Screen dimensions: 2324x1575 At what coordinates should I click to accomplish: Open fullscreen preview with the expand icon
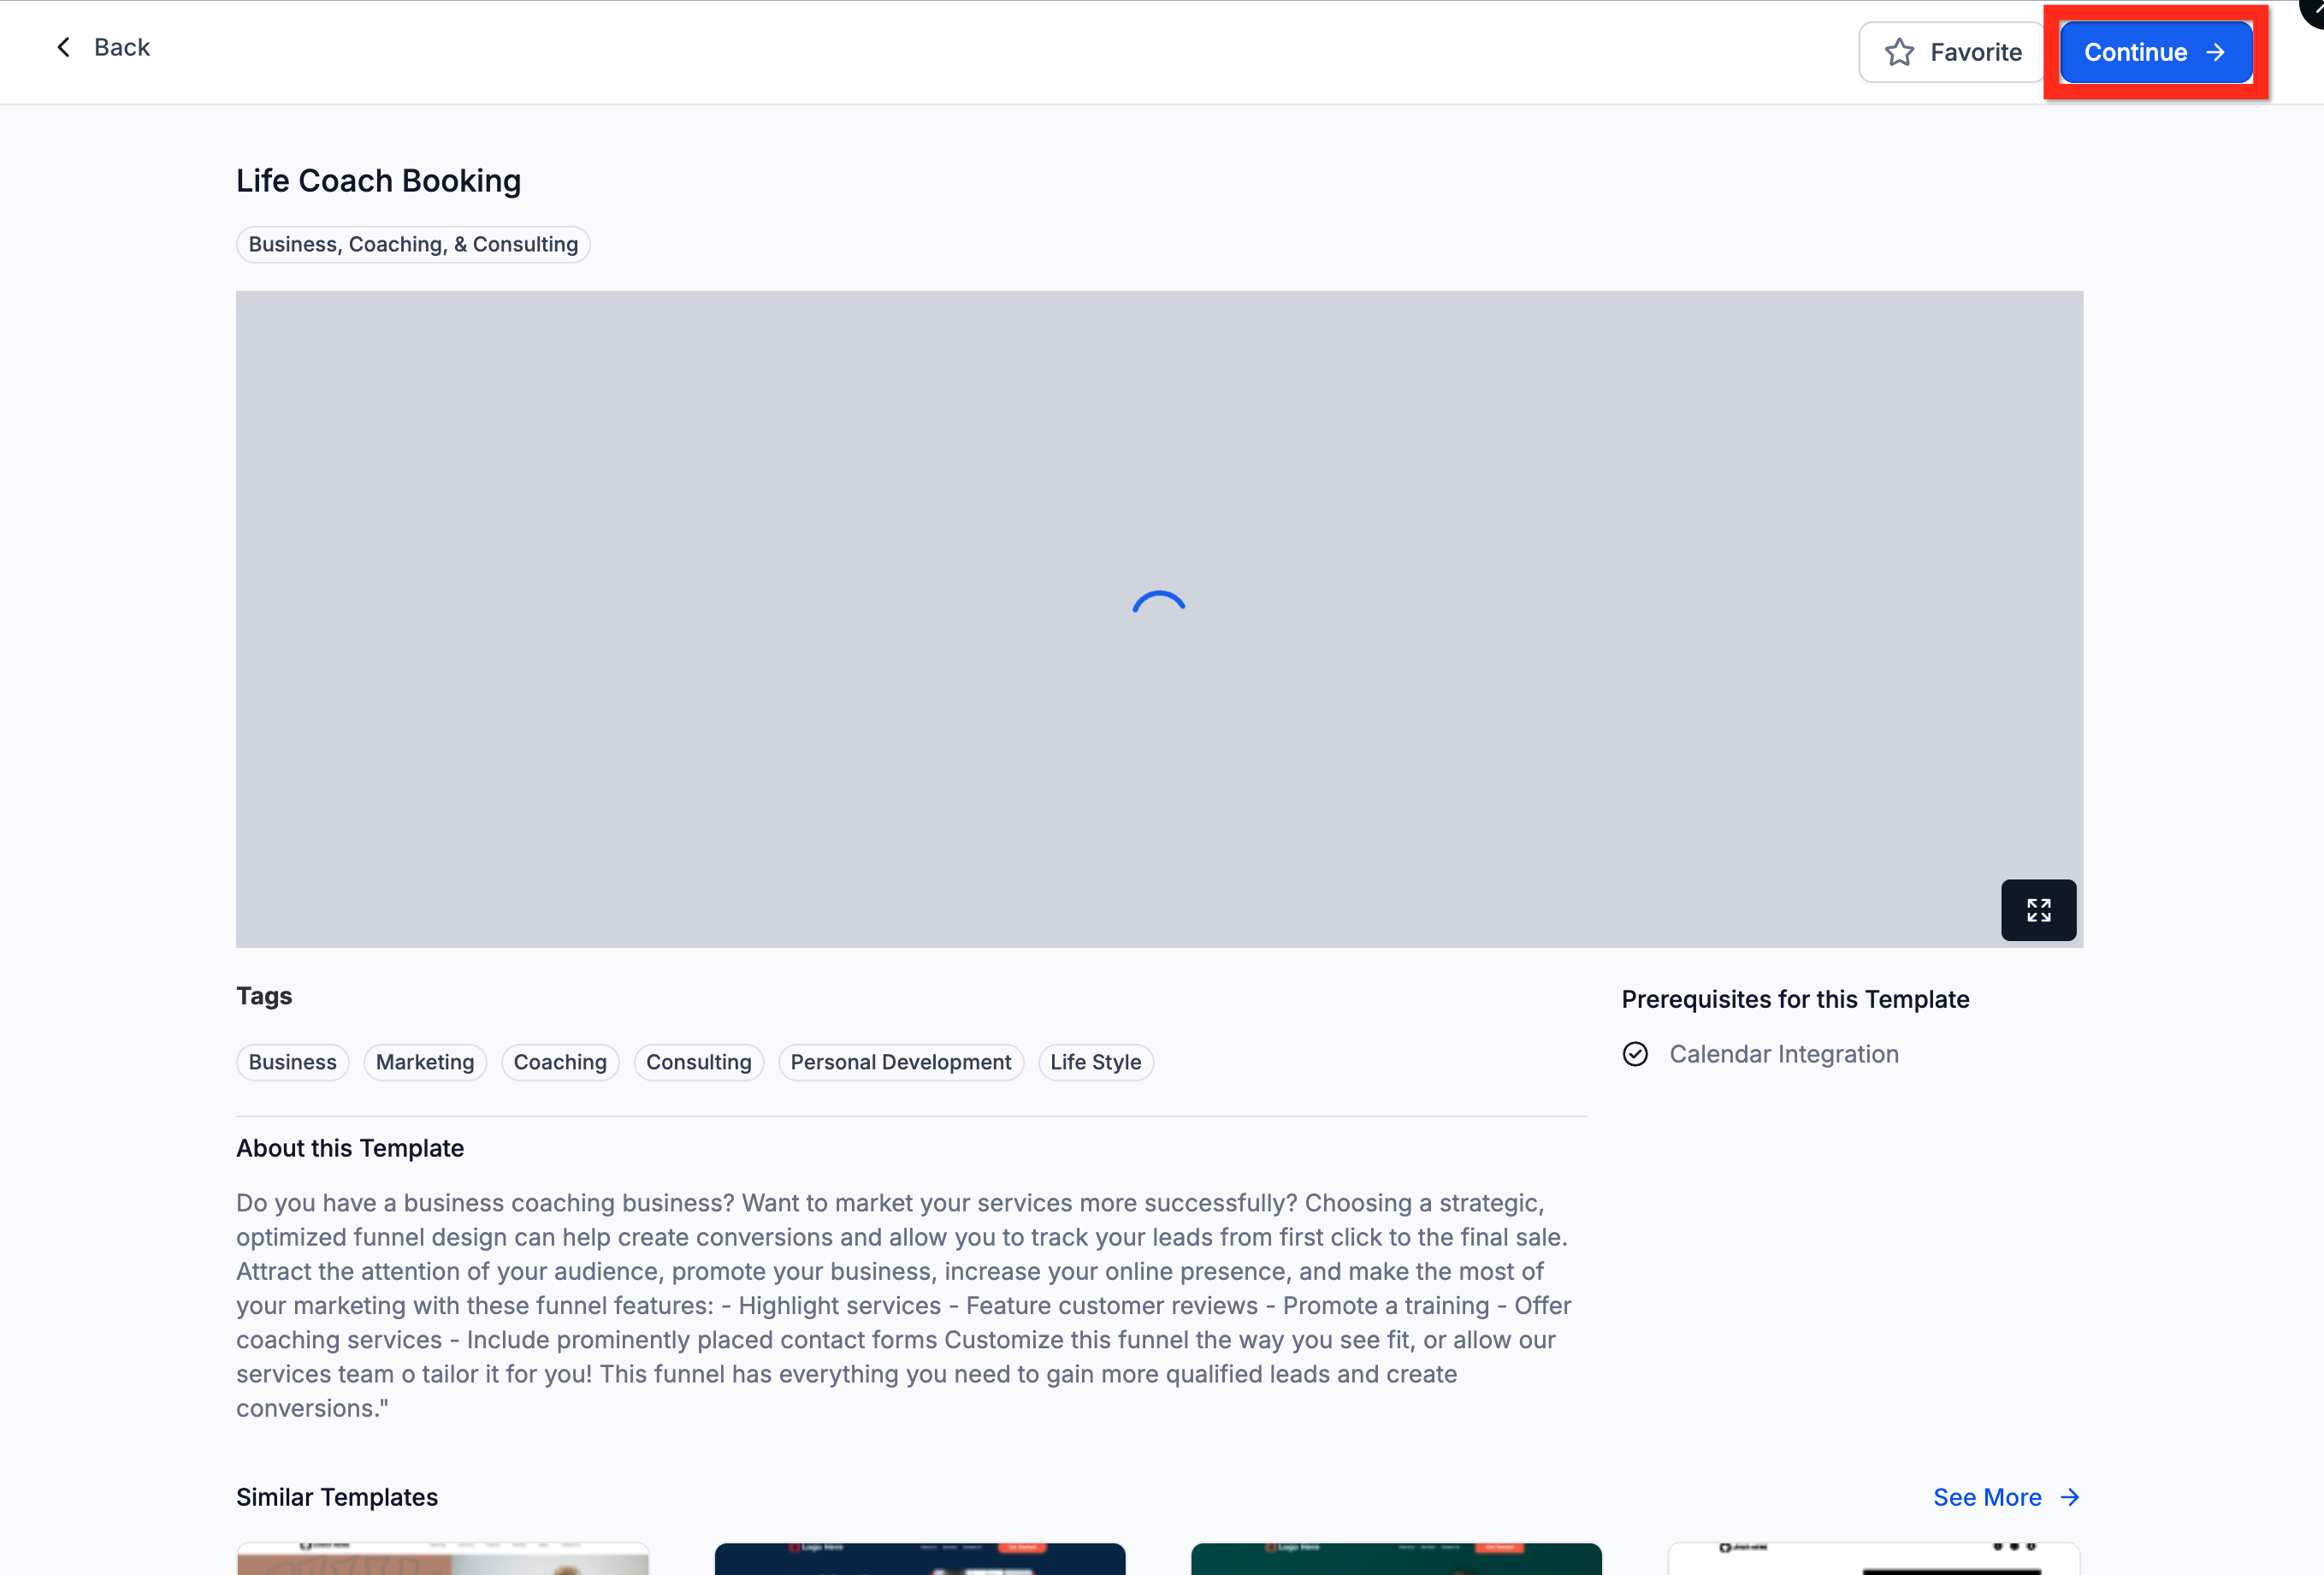(2038, 909)
